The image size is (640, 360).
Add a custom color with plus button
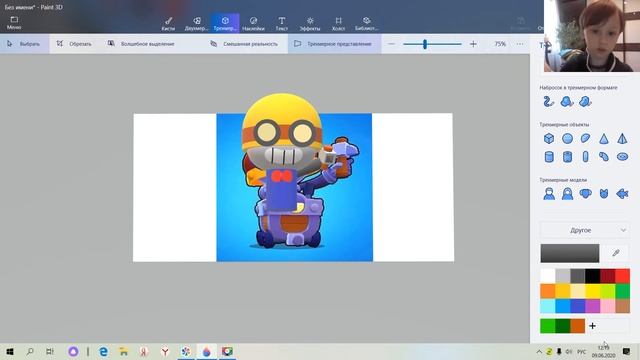[592, 326]
